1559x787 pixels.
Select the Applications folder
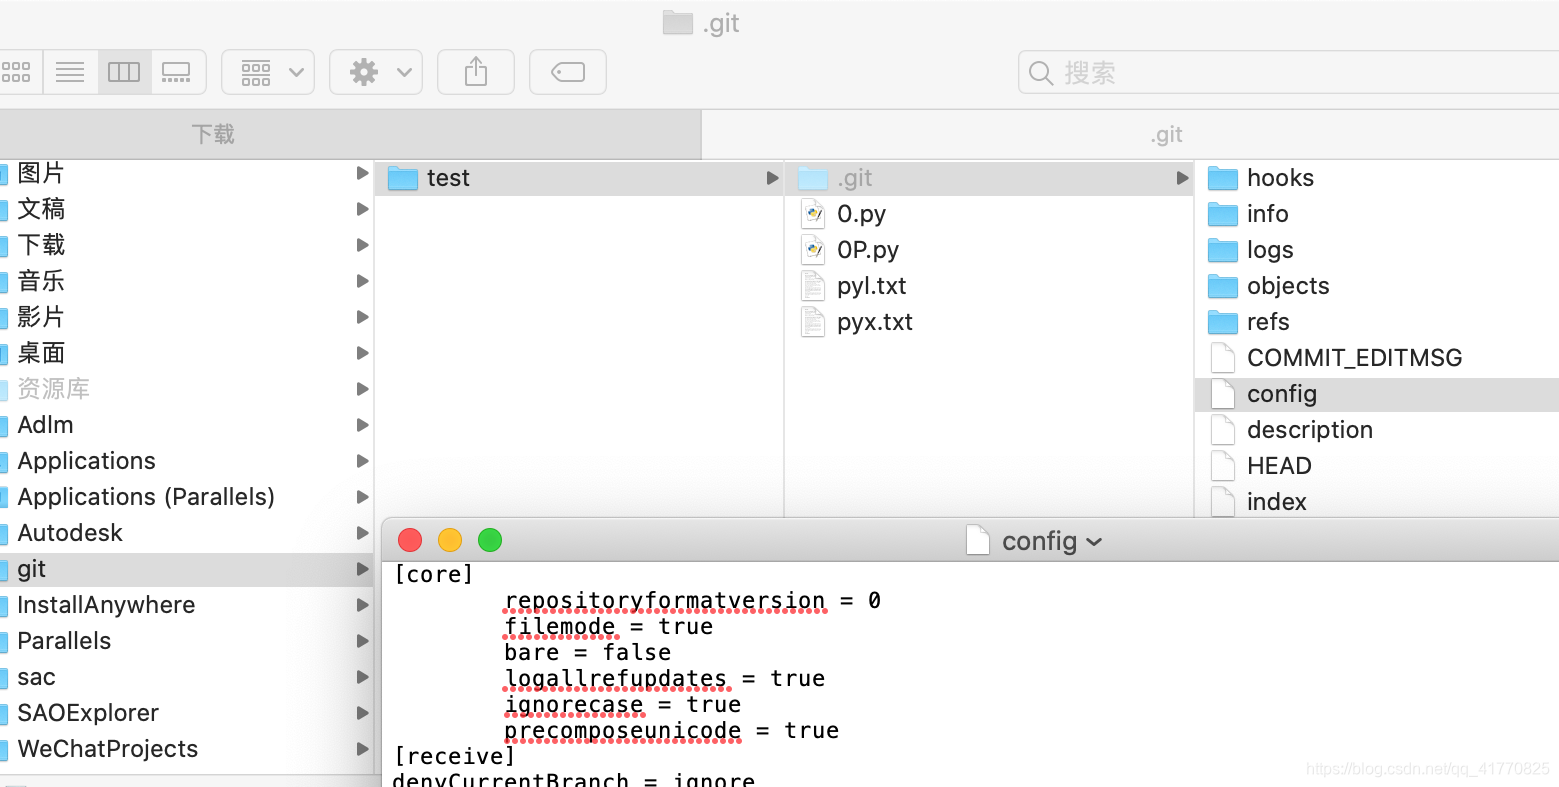tap(186, 461)
